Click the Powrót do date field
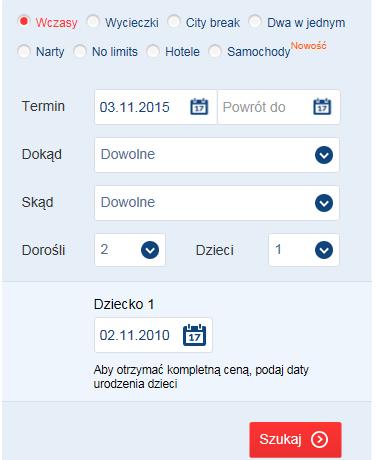The height and width of the screenshot is (460, 376). [279, 107]
